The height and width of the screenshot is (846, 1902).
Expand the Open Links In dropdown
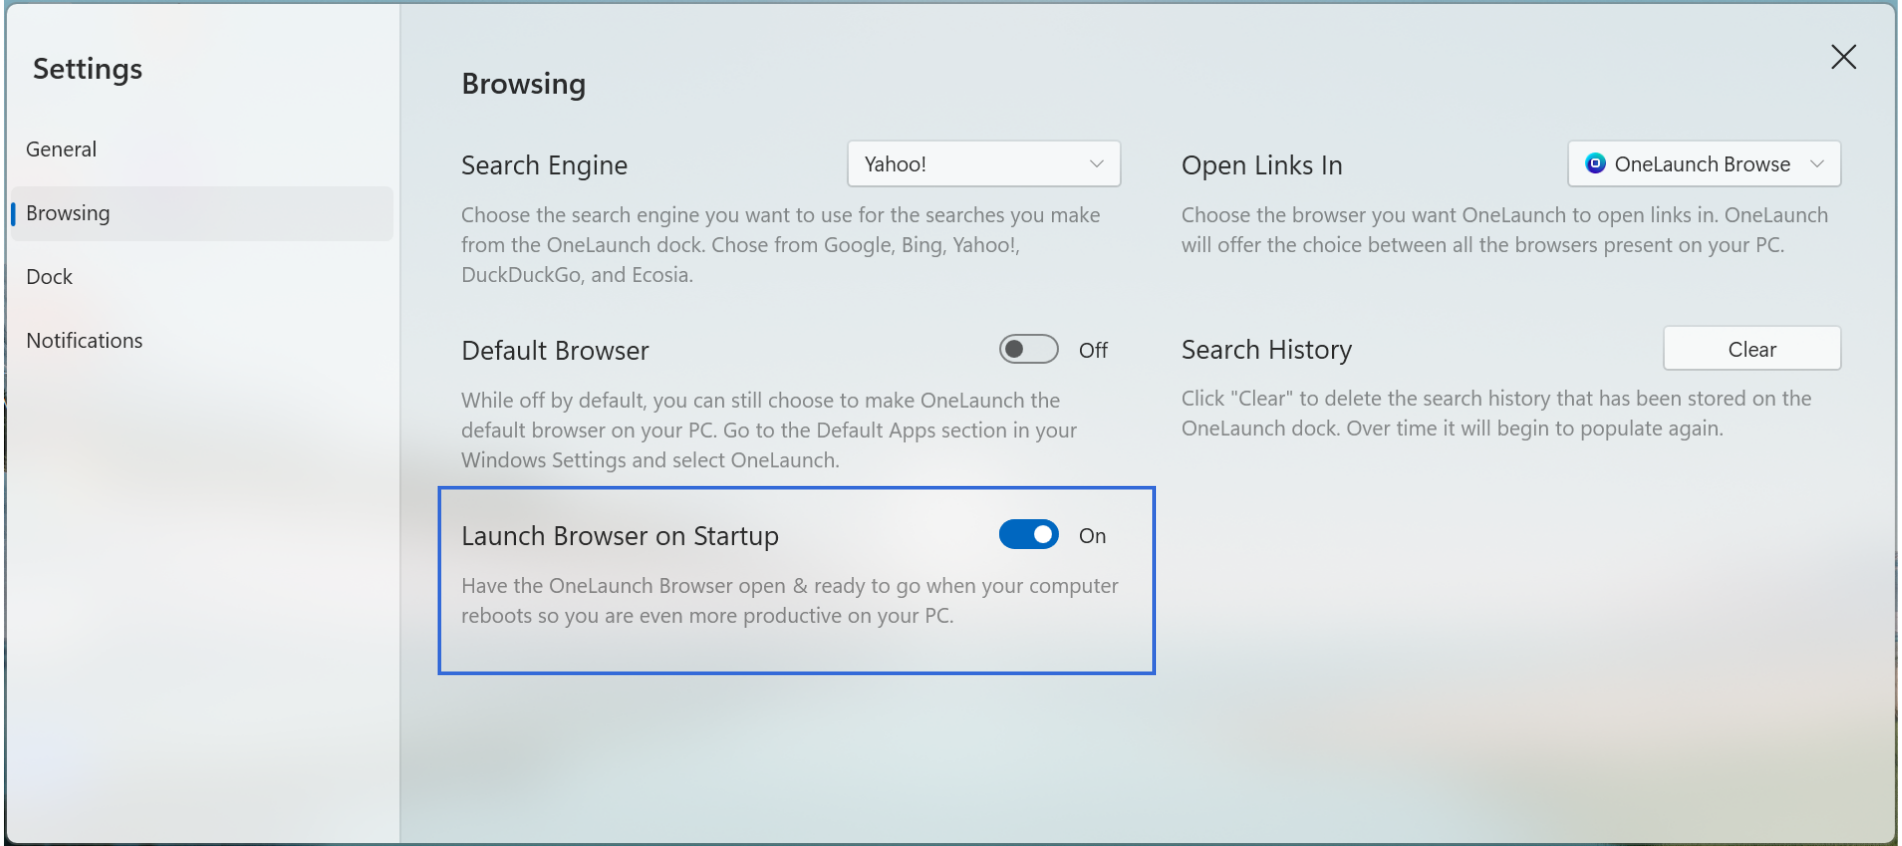[1704, 164]
